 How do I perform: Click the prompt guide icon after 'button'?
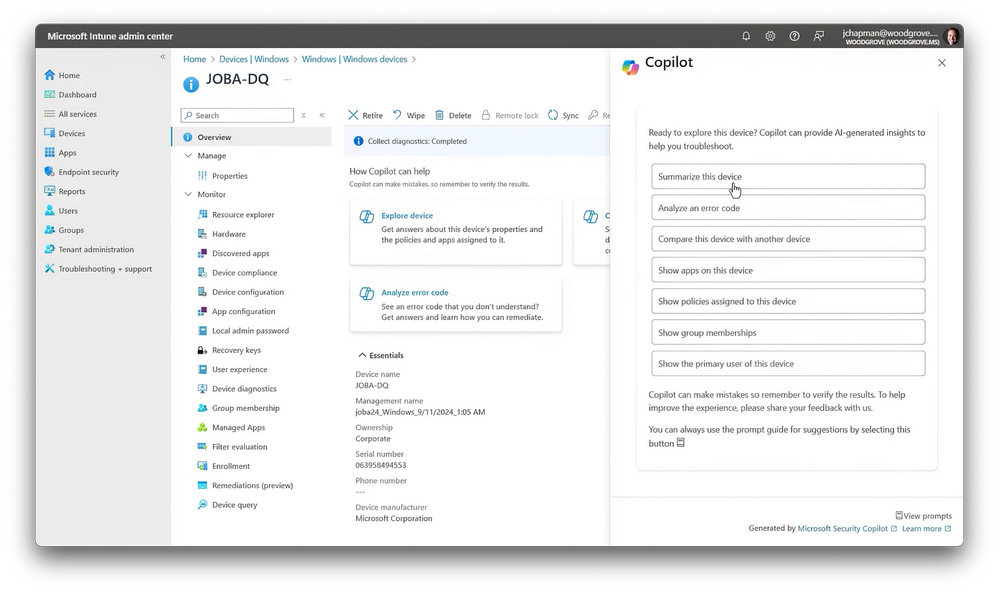coord(680,443)
